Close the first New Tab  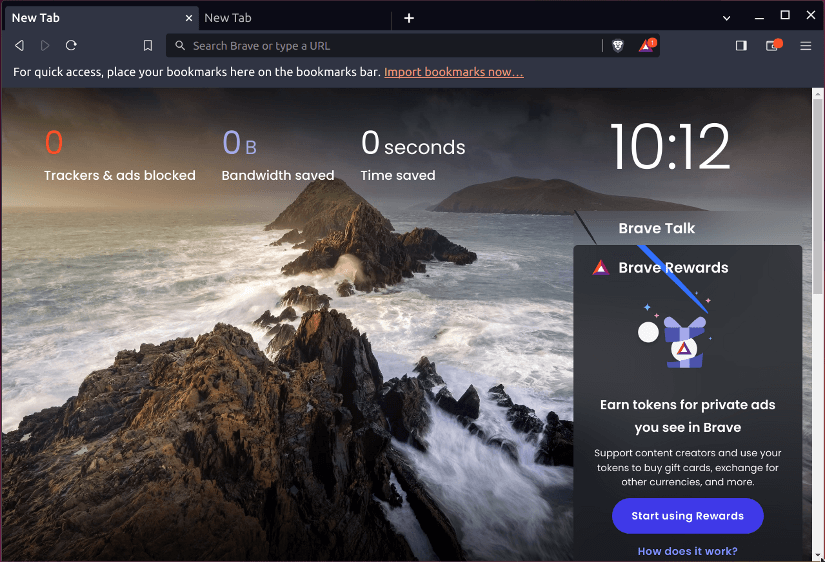(x=189, y=18)
